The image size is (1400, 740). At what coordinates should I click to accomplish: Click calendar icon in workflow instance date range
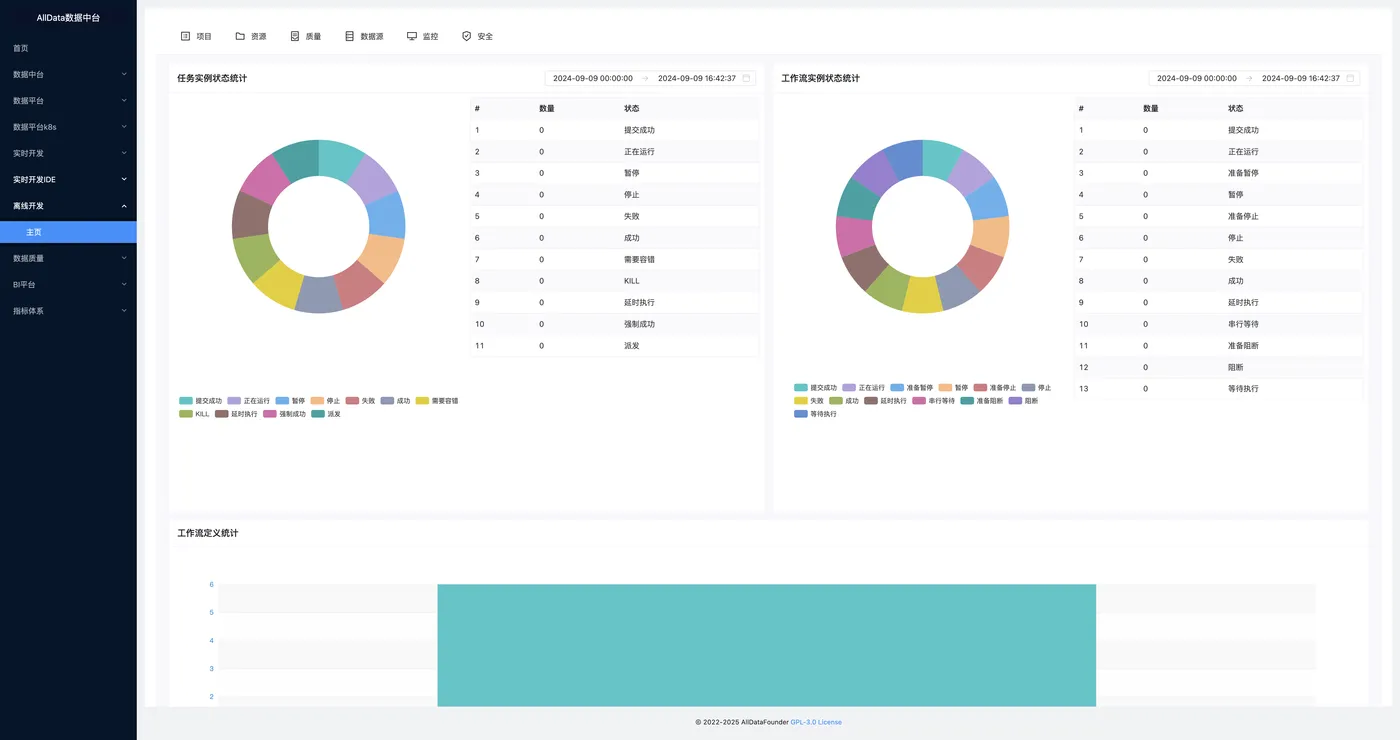(1350, 78)
